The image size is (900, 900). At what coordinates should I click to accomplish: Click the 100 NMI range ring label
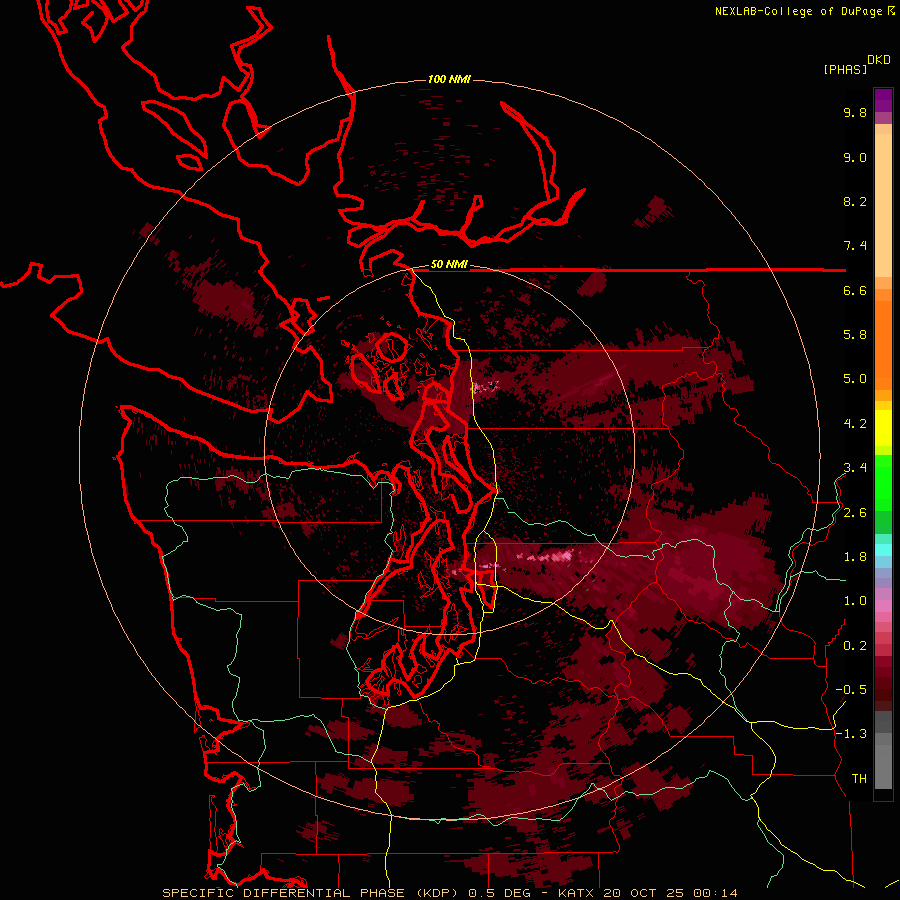[449, 79]
